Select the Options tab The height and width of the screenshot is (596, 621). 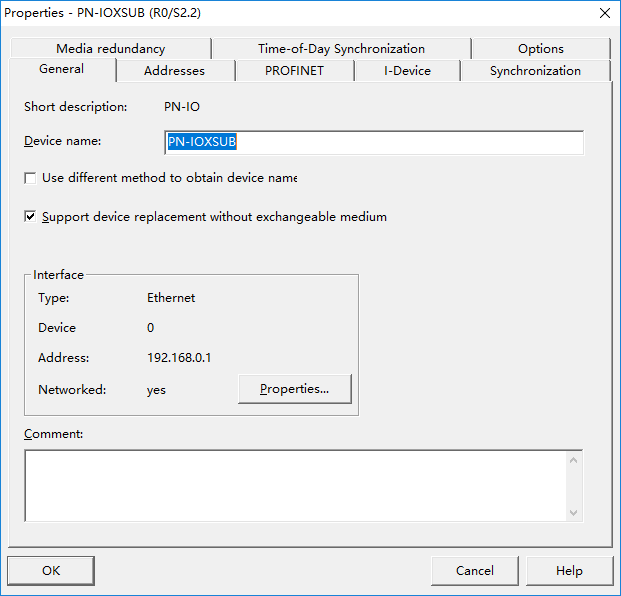click(540, 49)
